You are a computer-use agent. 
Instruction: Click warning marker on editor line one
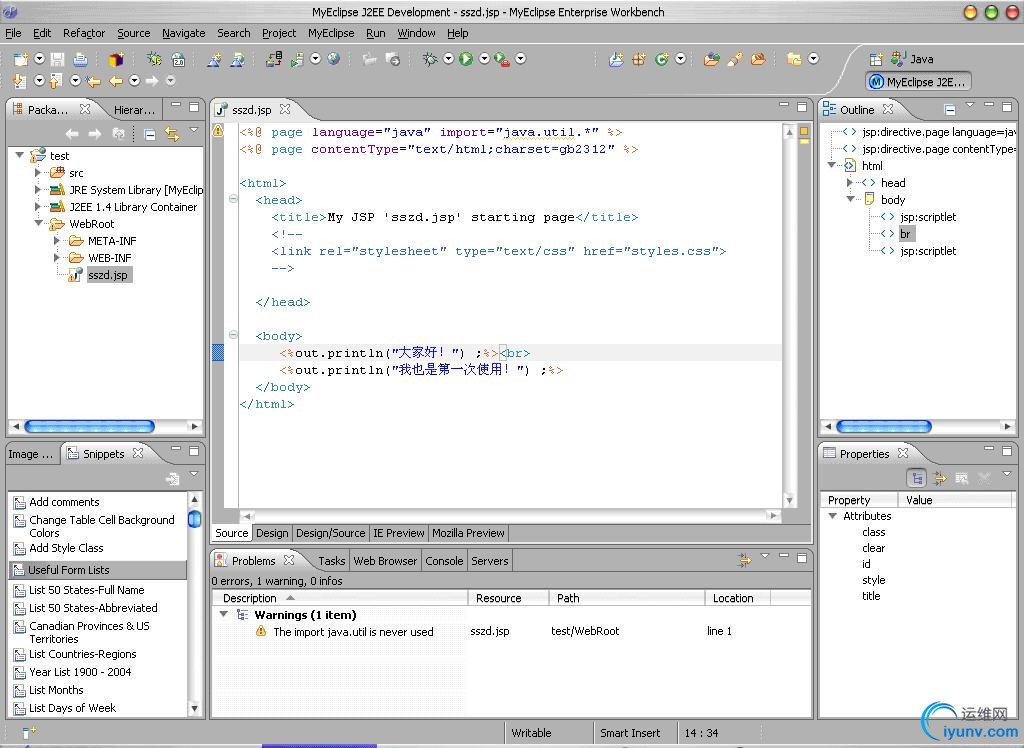pos(217,131)
